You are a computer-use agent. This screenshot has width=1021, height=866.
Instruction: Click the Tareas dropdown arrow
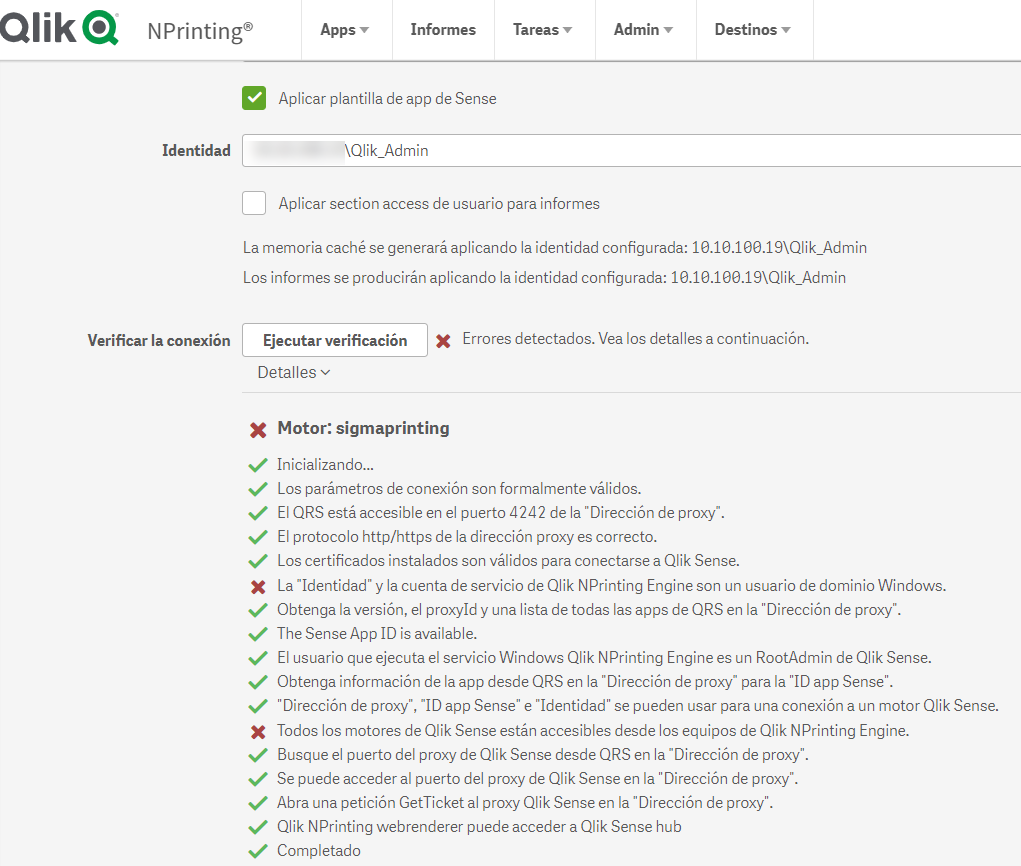click(x=568, y=31)
